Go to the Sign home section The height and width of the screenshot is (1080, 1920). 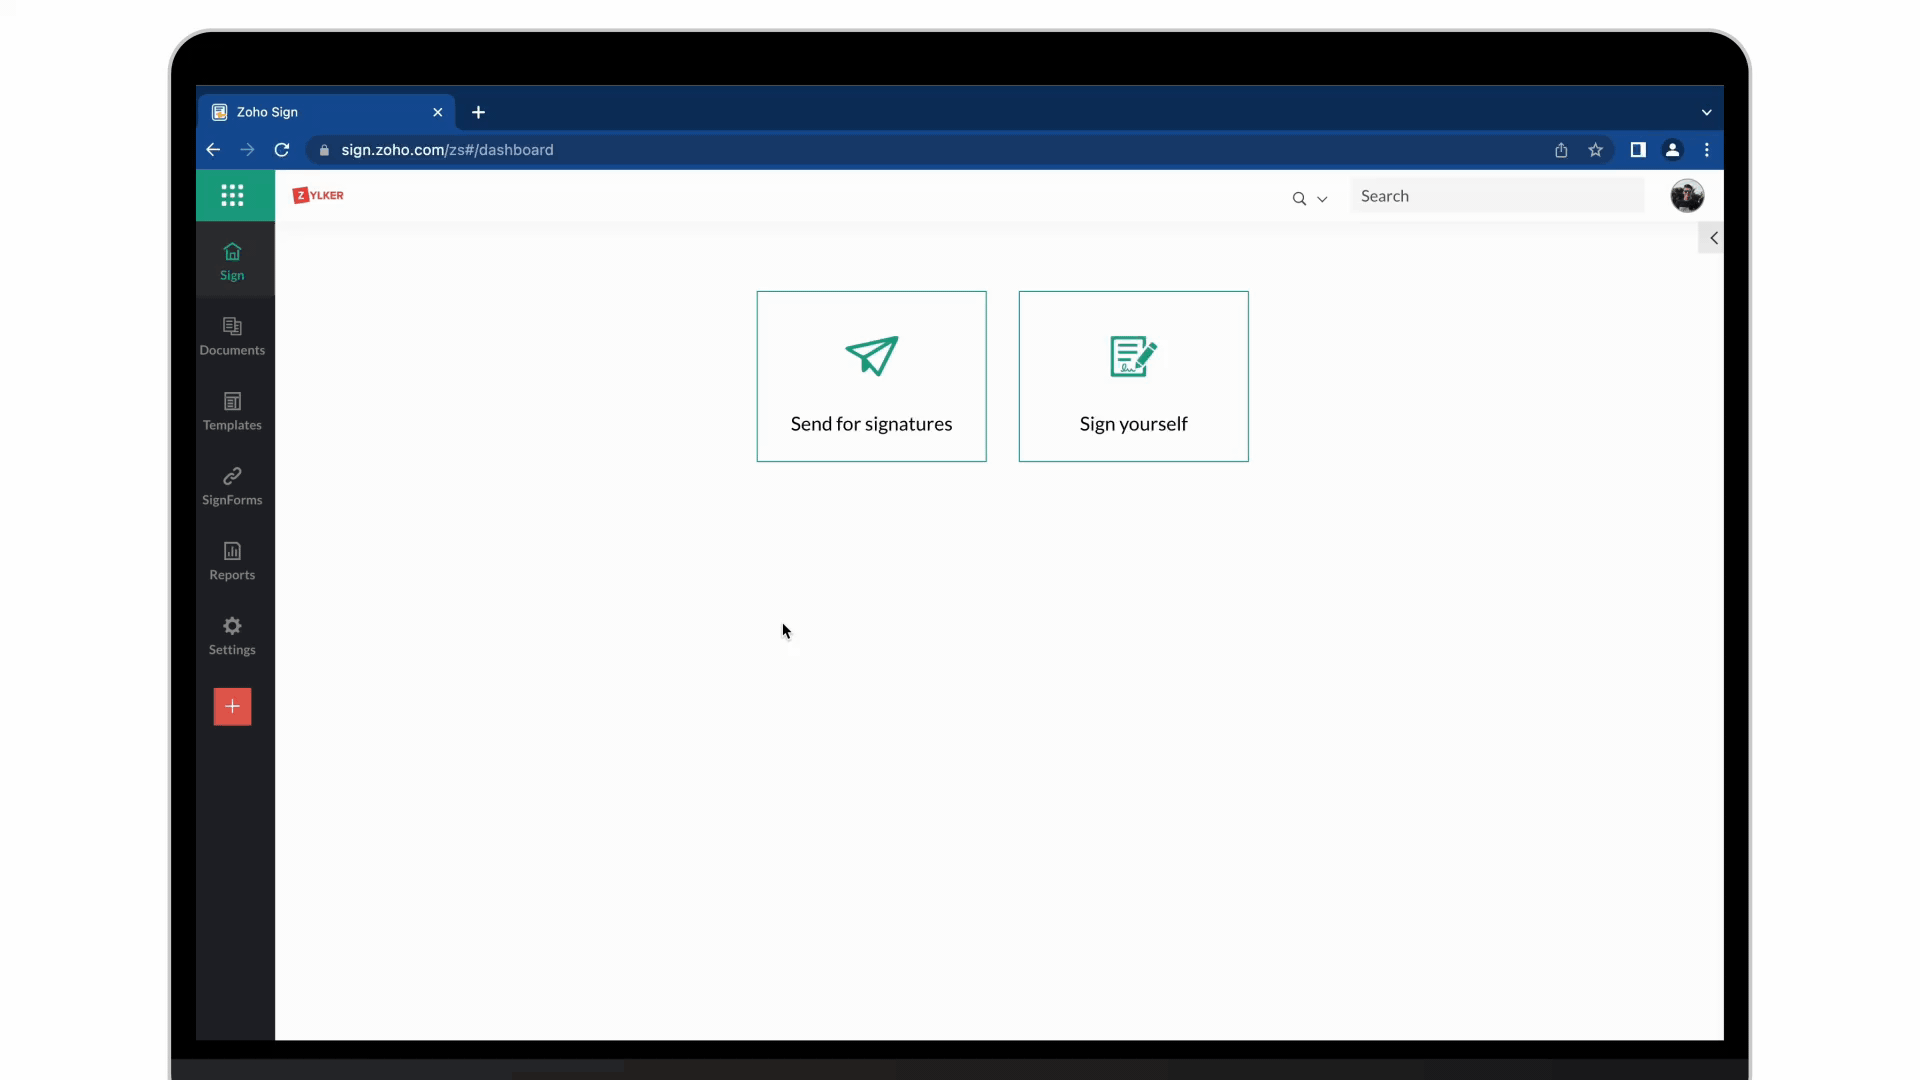232,261
